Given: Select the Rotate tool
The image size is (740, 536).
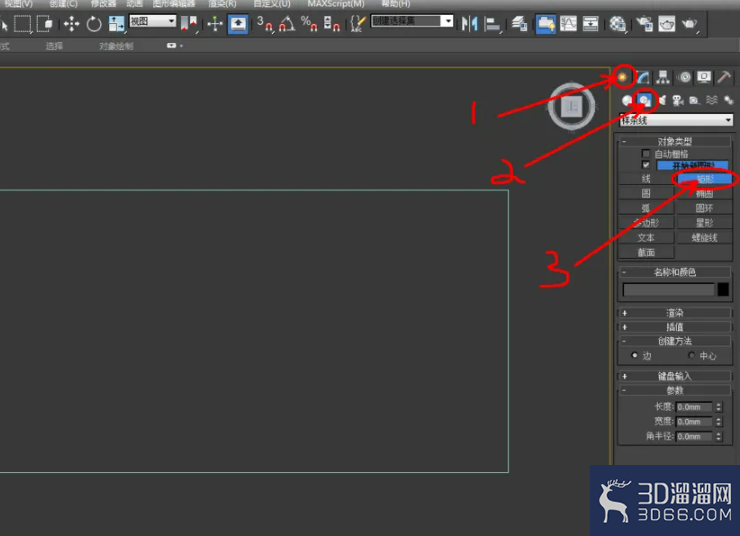Looking at the screenshot, I should [x=94, y=24].
